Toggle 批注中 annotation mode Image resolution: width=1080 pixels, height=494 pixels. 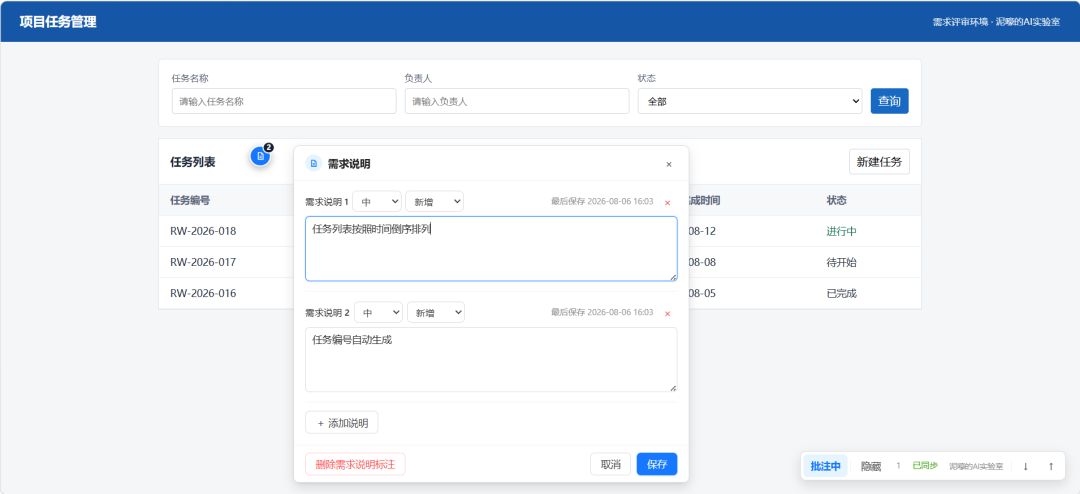[x=825, y=466]
